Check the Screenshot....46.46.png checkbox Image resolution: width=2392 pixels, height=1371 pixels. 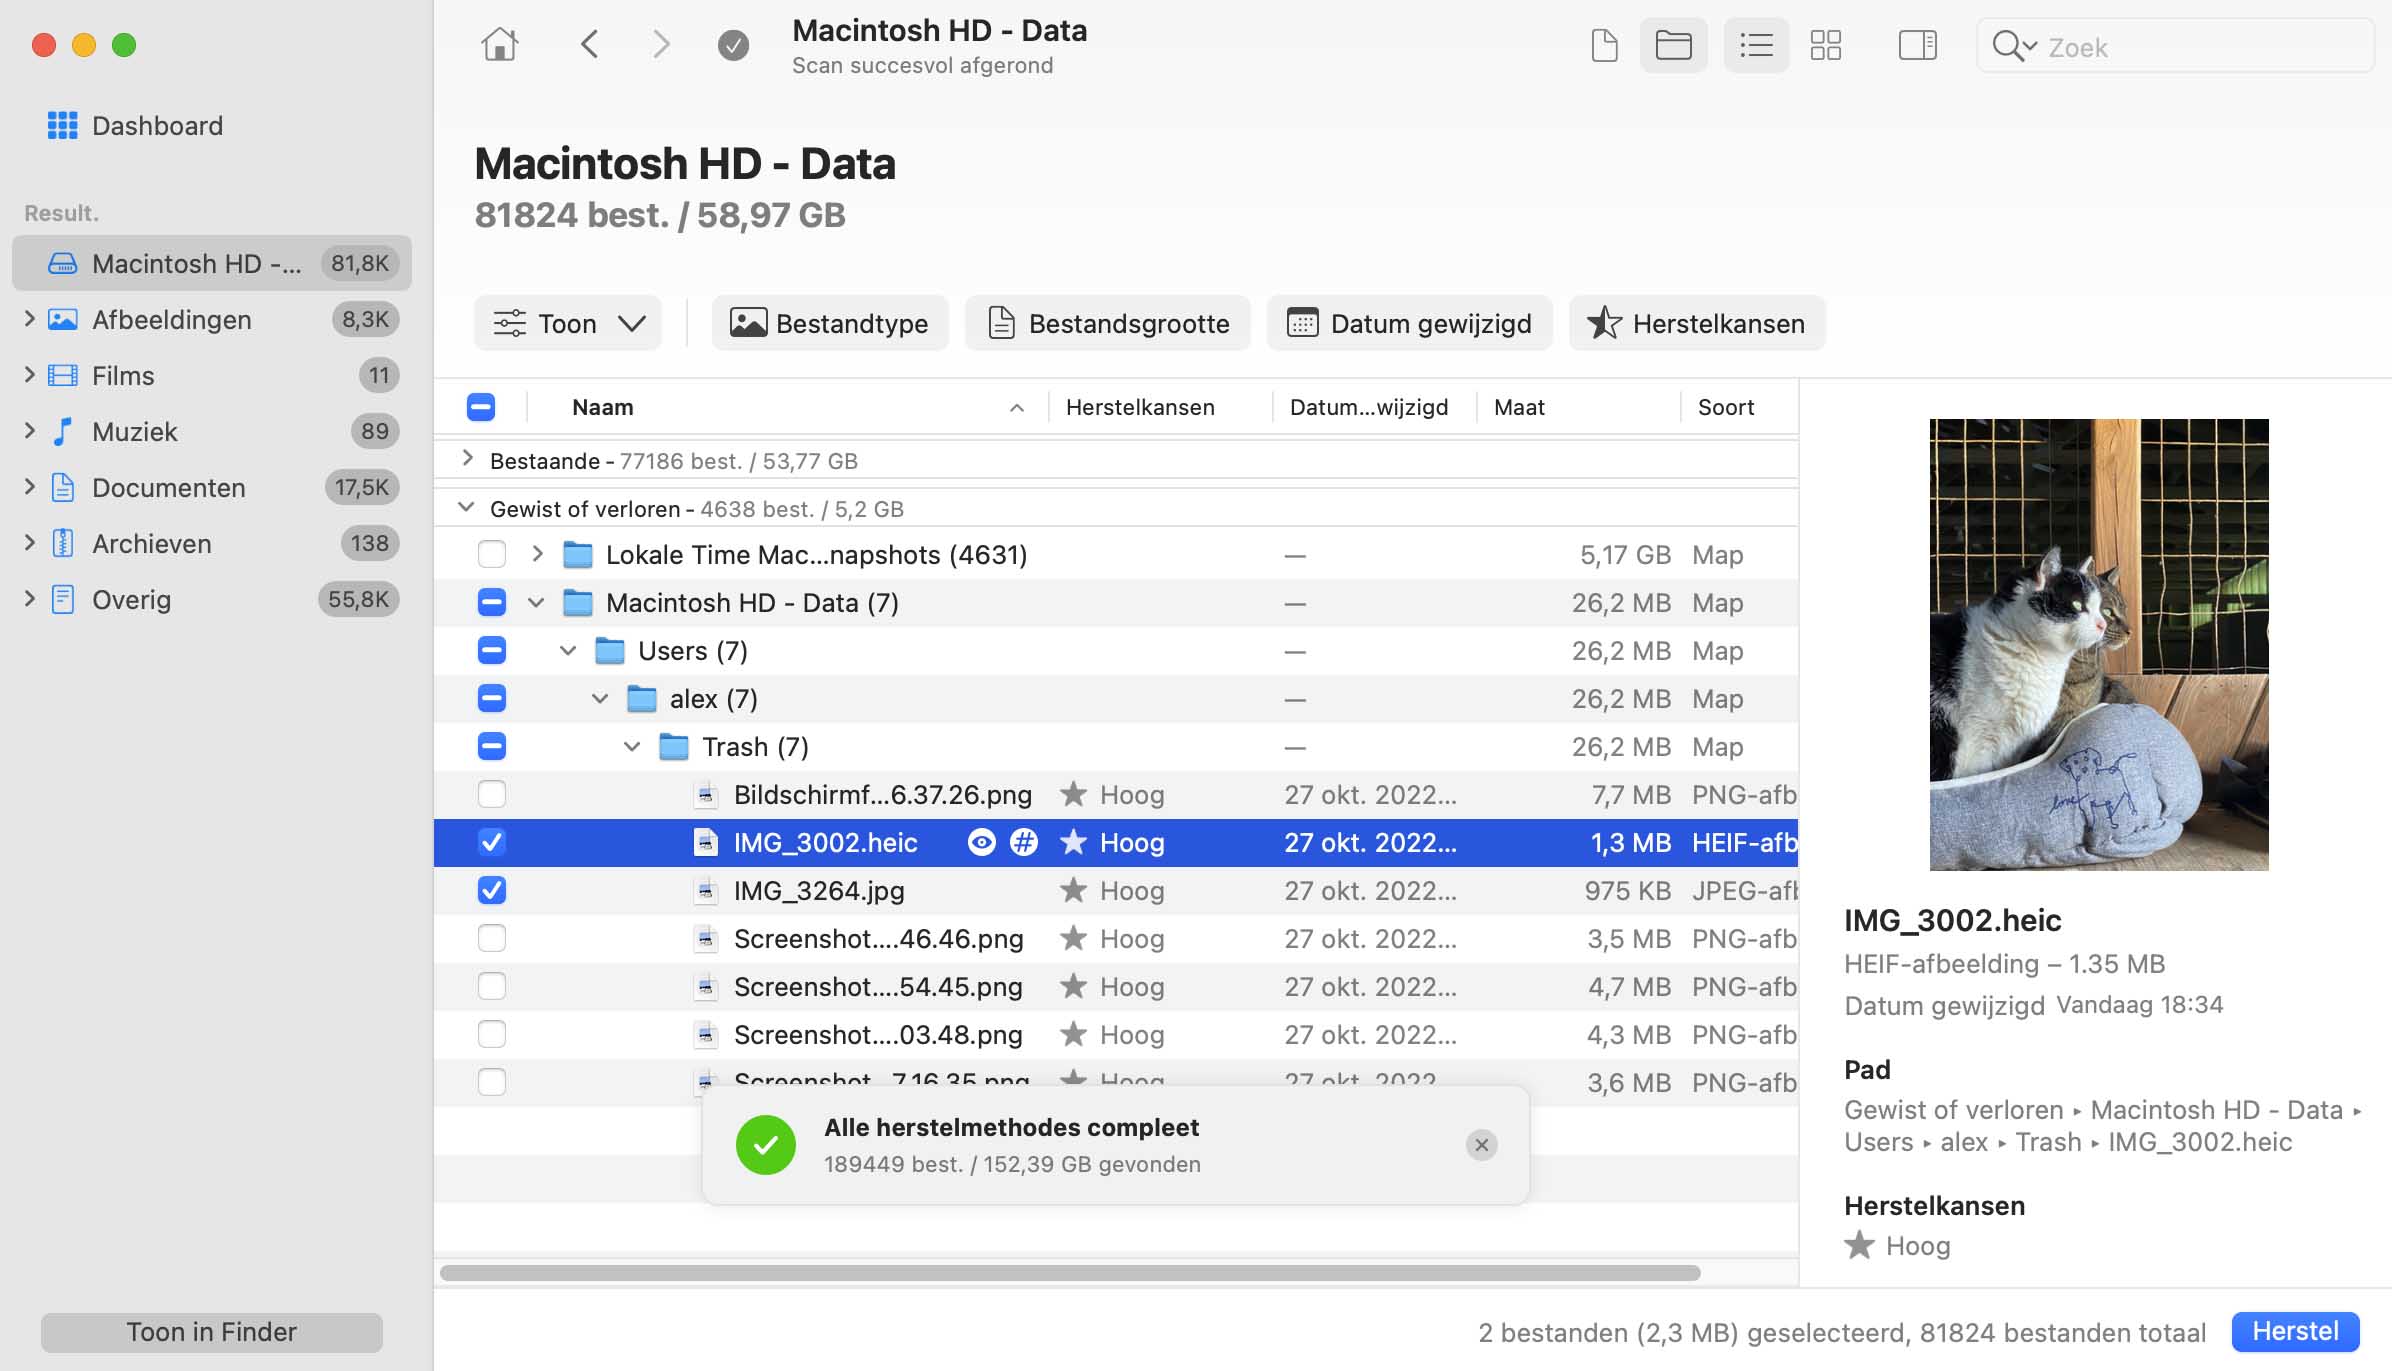tap(491, 939)
